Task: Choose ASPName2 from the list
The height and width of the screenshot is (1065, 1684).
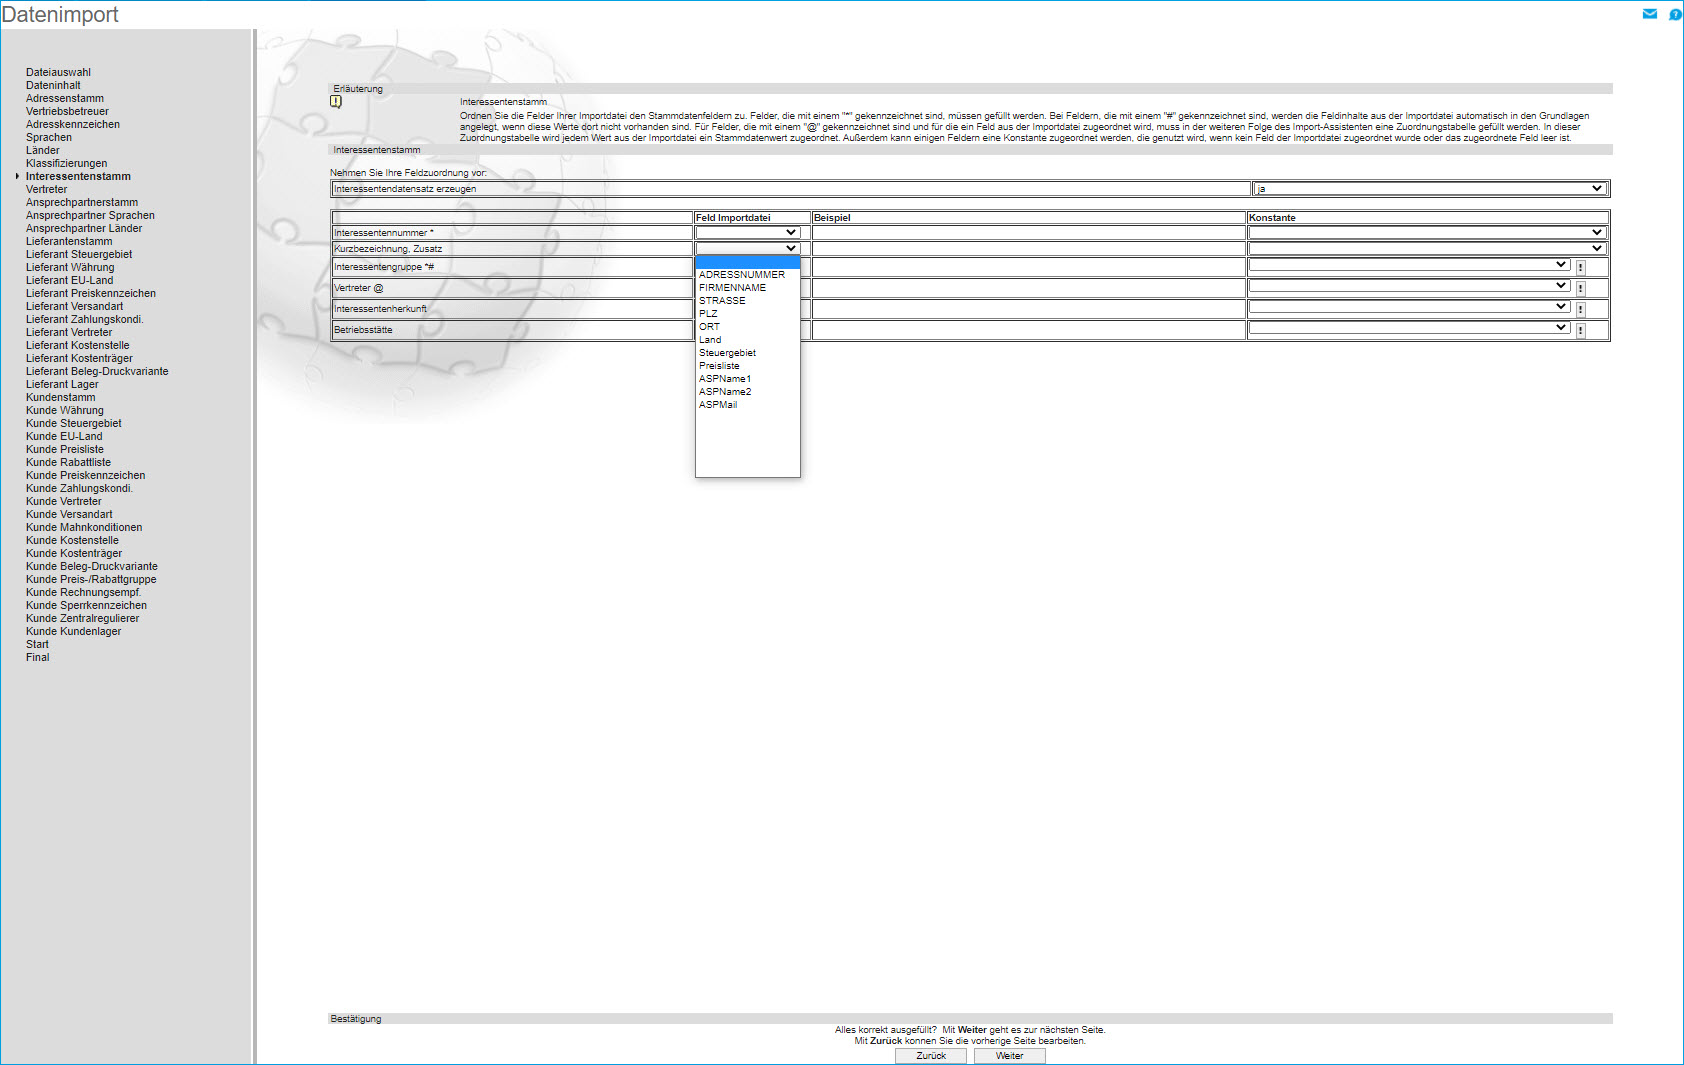Action: (747, 392)
